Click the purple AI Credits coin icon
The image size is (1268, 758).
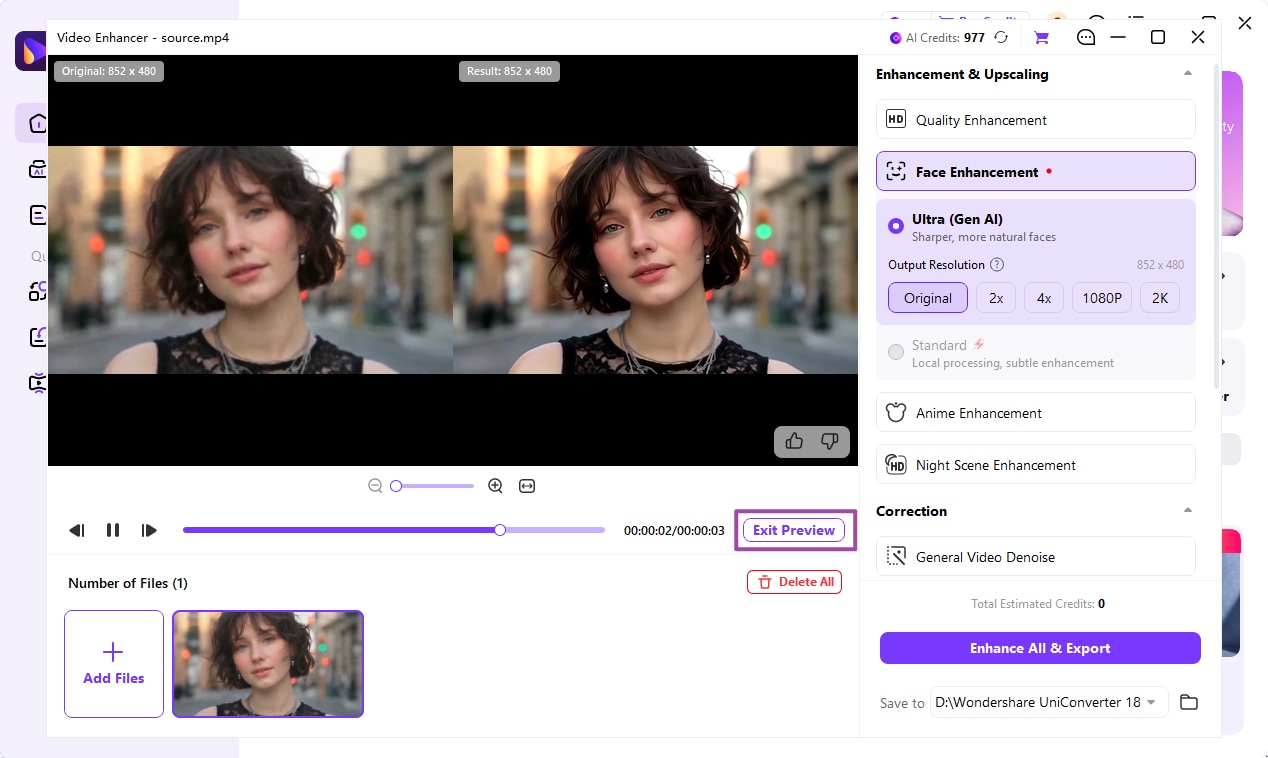[896, 38]
